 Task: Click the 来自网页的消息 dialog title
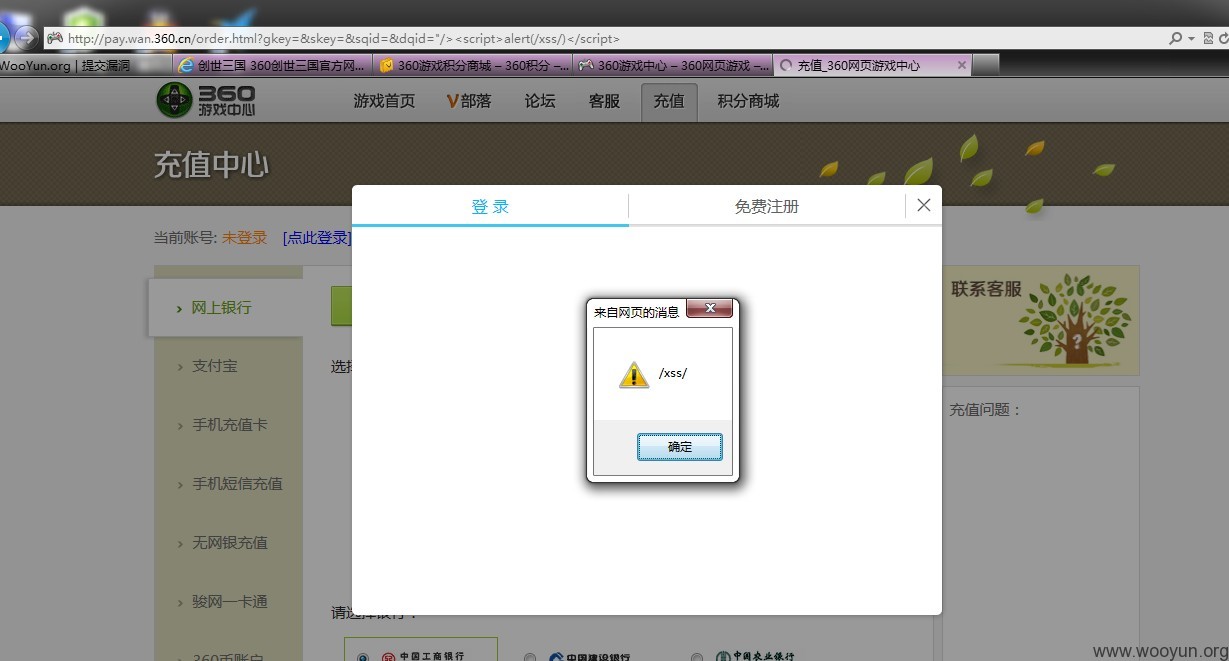[636, 312]
